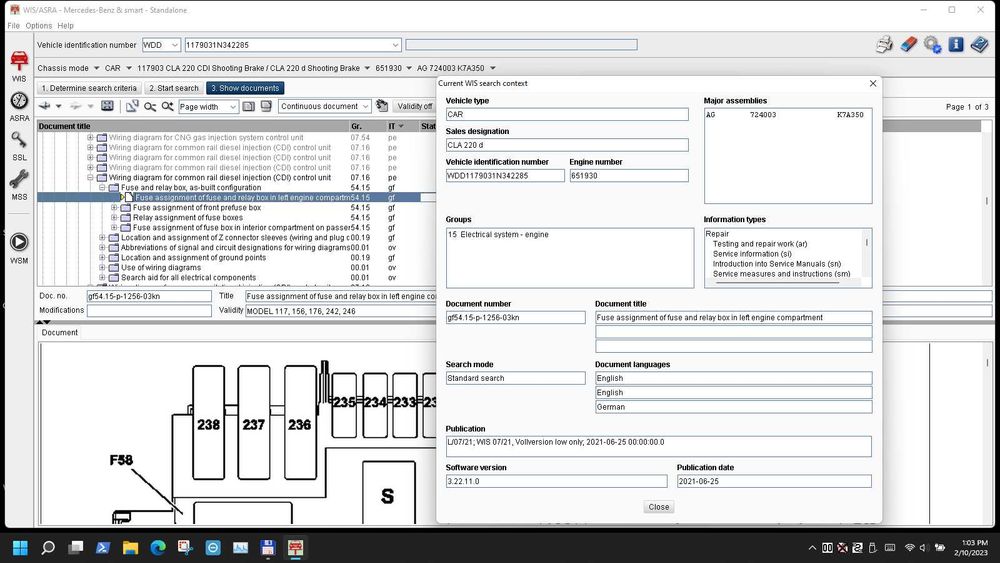This screenshot has height=563, width=1000.
Task: Click the zoom out magnifier icon
Action: point(151,107)
